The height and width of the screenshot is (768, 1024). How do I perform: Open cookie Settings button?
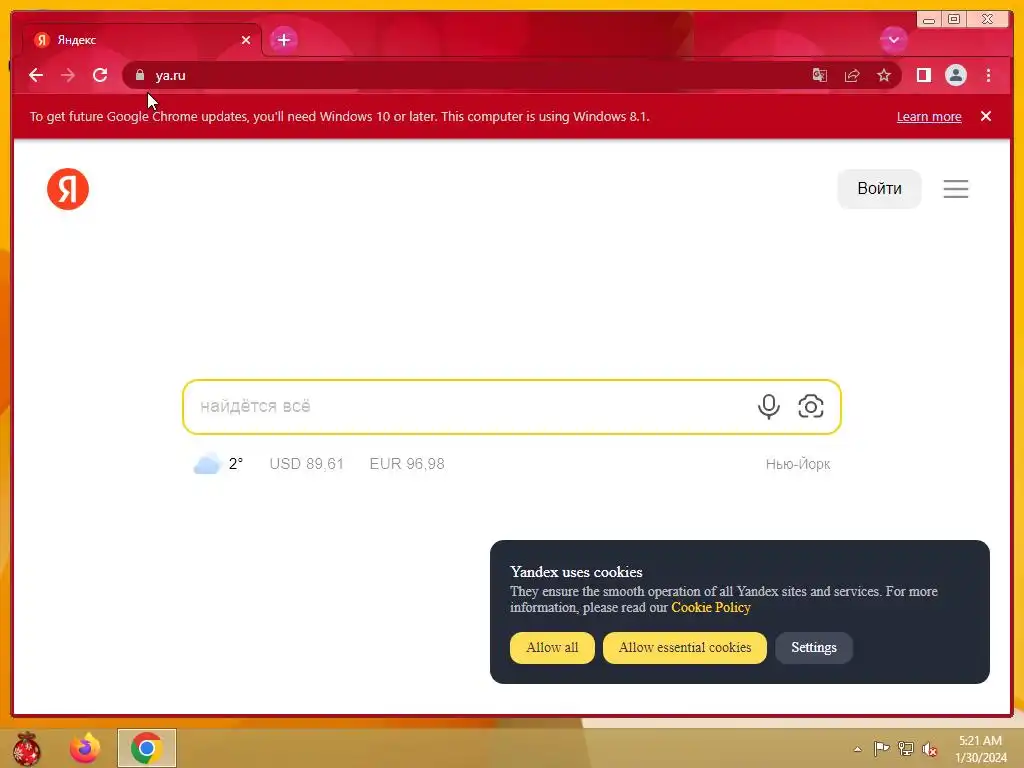click(814, 647)
